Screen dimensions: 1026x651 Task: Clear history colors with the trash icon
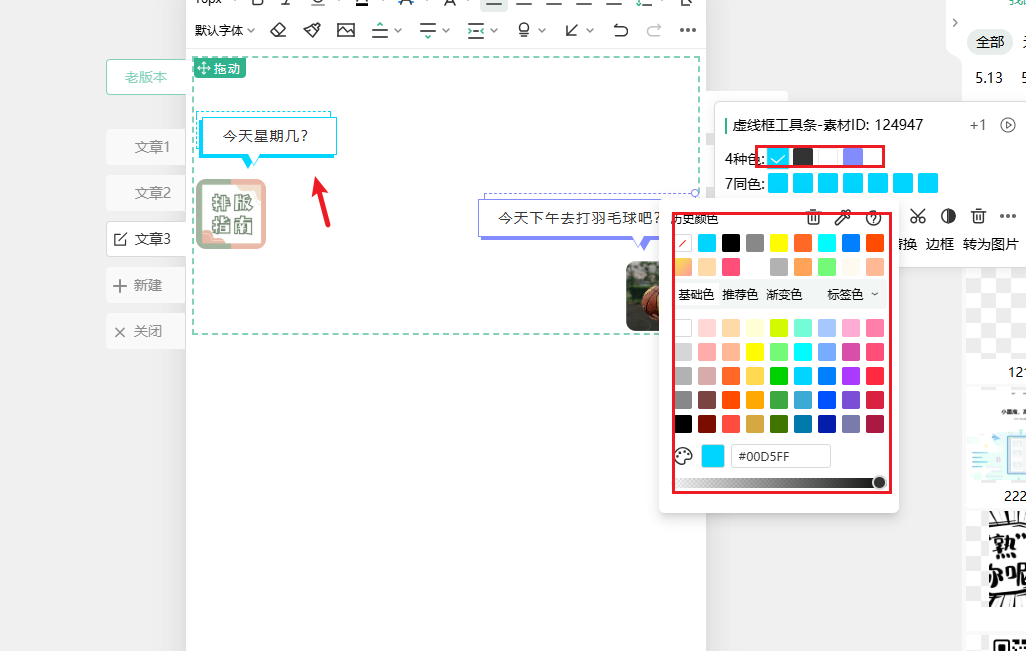pos(814,217)
